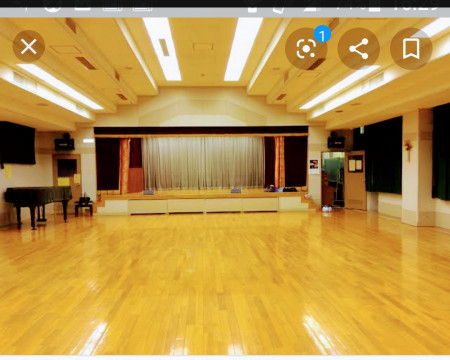Tap the piano stool beside the piano
The image size is (450, 360).
(x=84, y=207)
